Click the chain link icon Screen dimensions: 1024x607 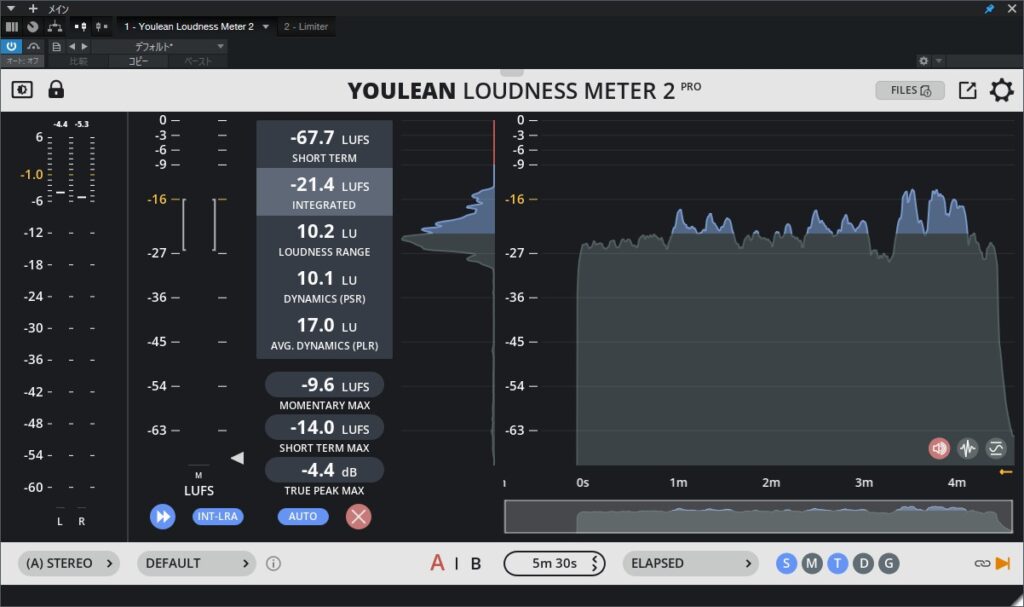point(982,563)
